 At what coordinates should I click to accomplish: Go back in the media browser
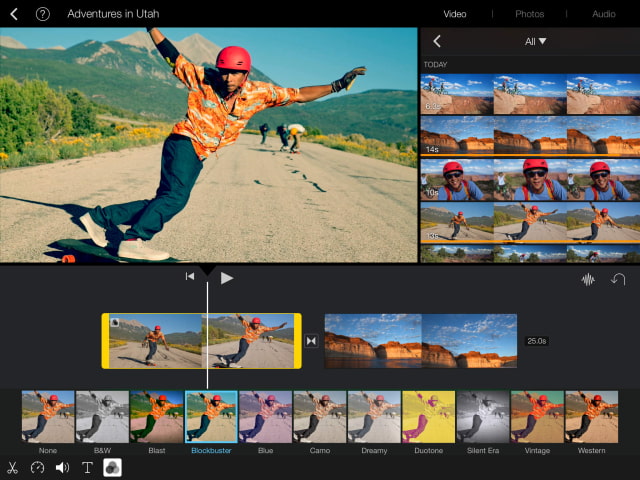(437, 42)
